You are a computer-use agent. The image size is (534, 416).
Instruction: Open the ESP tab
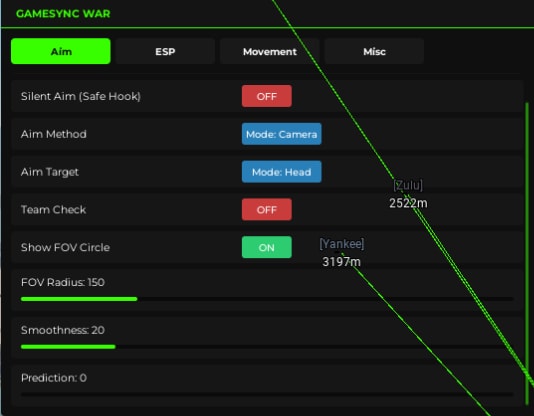165,51
